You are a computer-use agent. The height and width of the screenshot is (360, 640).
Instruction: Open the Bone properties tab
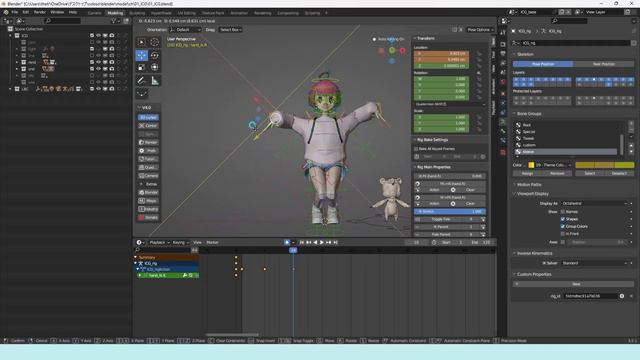(503, 131)
